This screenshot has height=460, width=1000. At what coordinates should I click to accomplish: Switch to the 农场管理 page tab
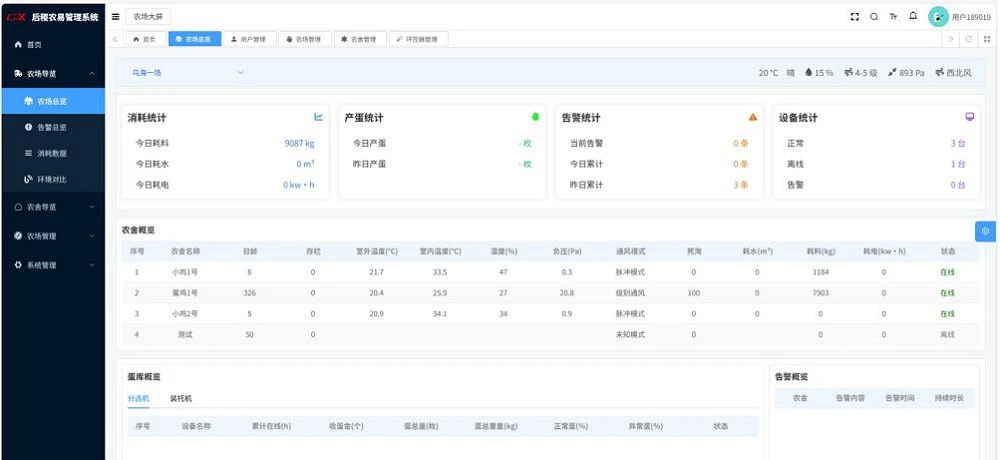coord(305,39)
